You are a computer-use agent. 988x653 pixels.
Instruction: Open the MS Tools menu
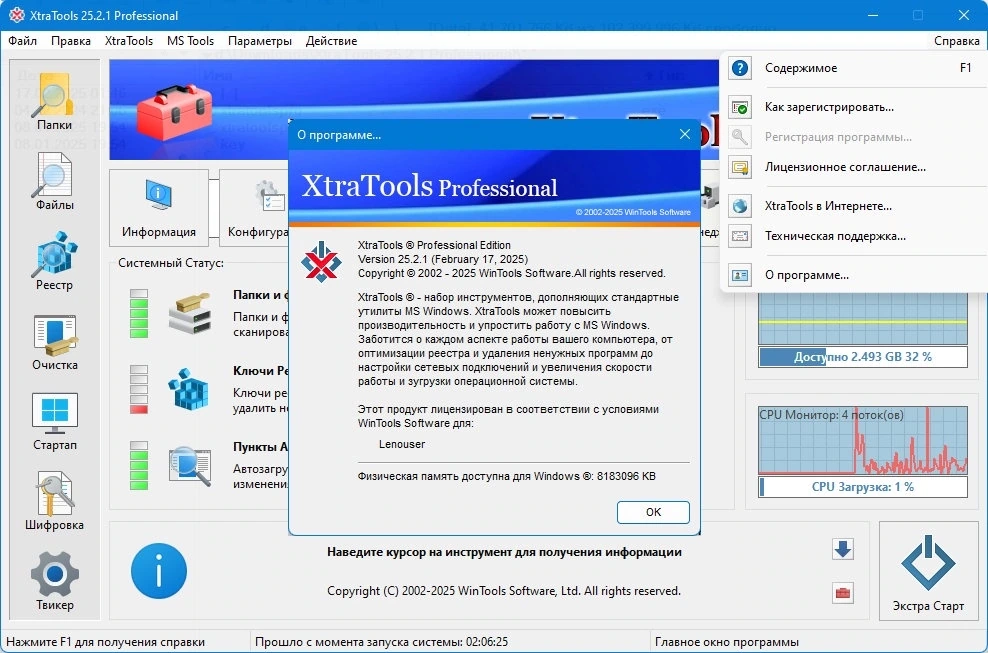[190, 41]
